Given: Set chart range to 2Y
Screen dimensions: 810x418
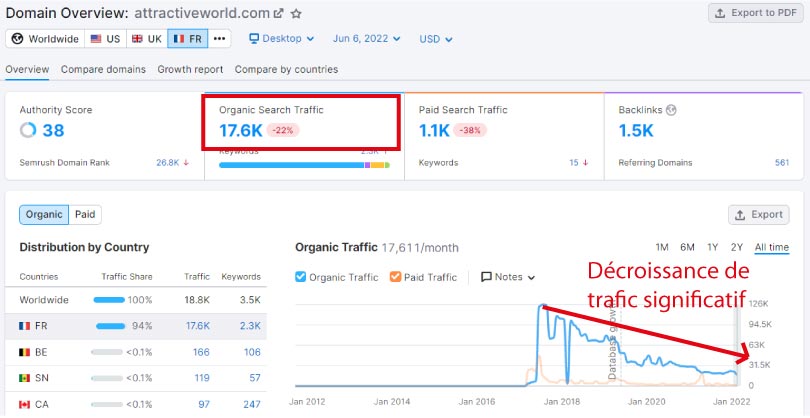Looking at the screenshot, I should pos(737,247).
